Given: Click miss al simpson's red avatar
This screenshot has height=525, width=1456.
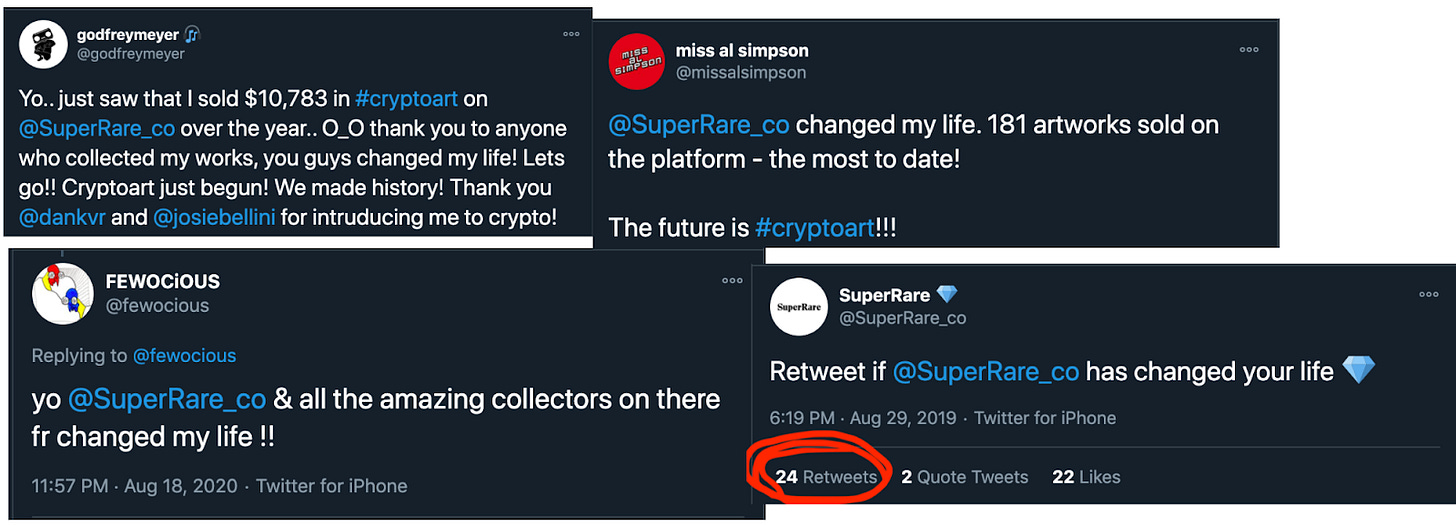Looking at the screenshot, I should [x=634, y=61].
